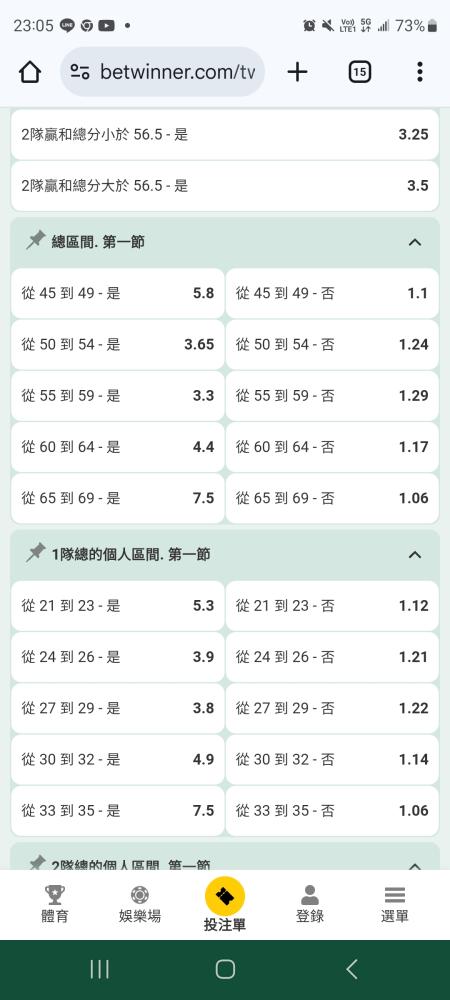Open a new tab with plus icon

(297, 72)
